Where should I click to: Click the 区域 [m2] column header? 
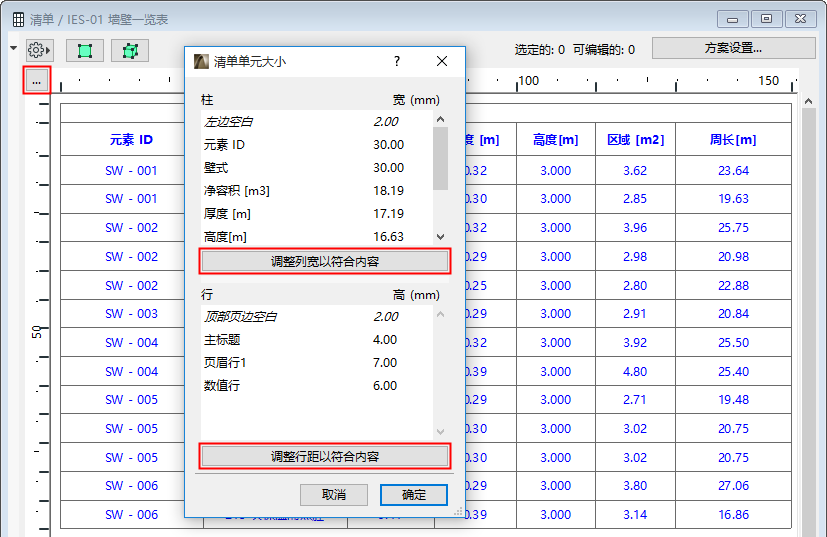[635, 140]
